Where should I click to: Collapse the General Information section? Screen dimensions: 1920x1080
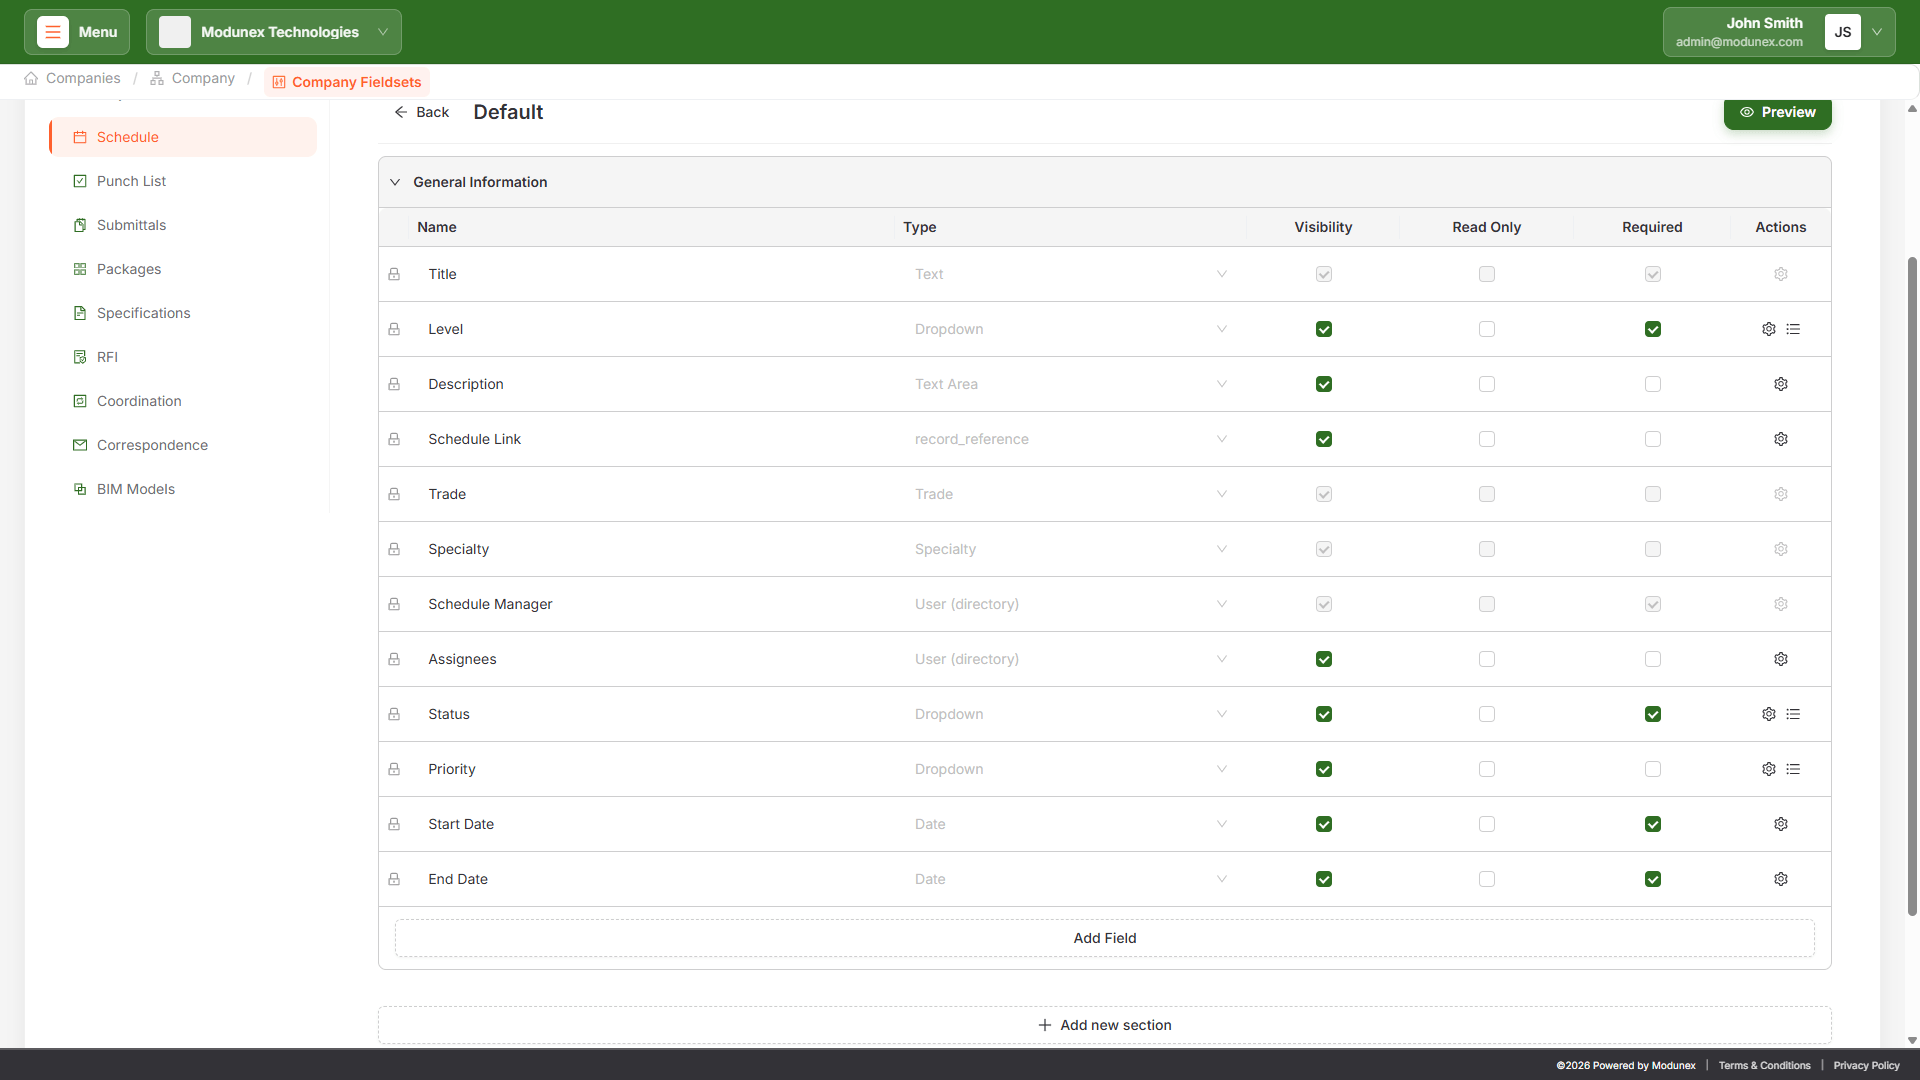coord(395,182)
